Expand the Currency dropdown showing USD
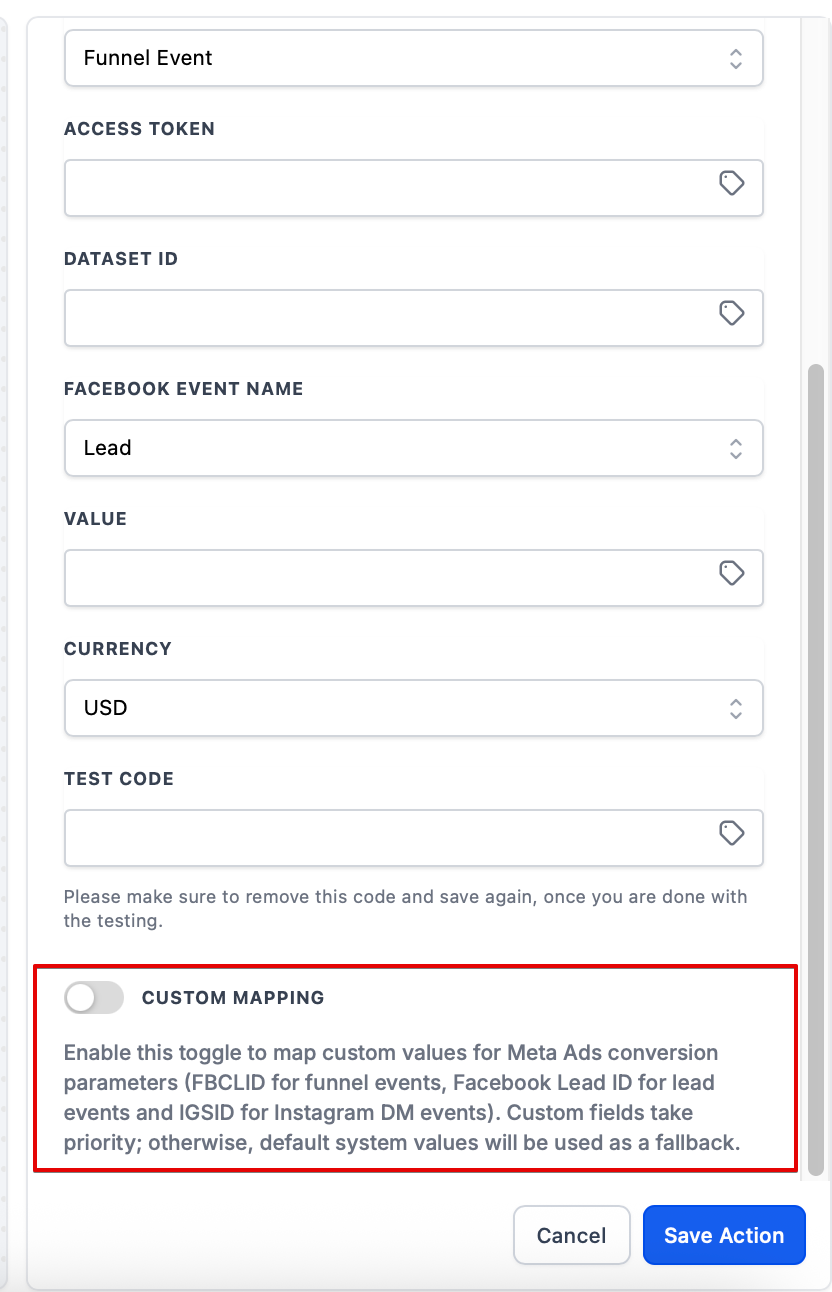Viewport: 832px width, 1292px height. coord(413,708)
